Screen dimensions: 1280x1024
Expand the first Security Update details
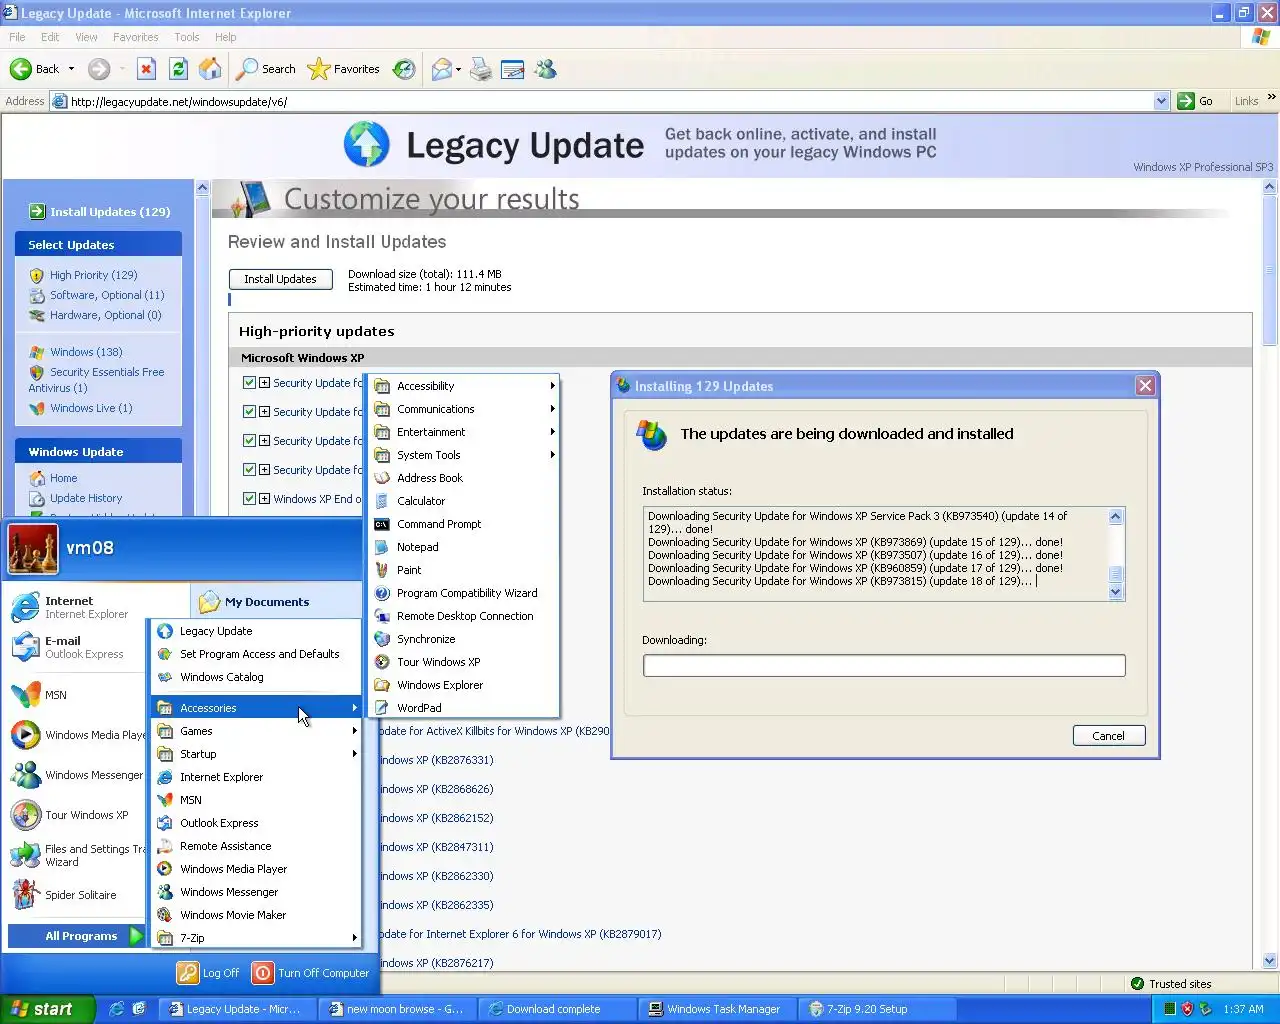[x=264, y=383]
